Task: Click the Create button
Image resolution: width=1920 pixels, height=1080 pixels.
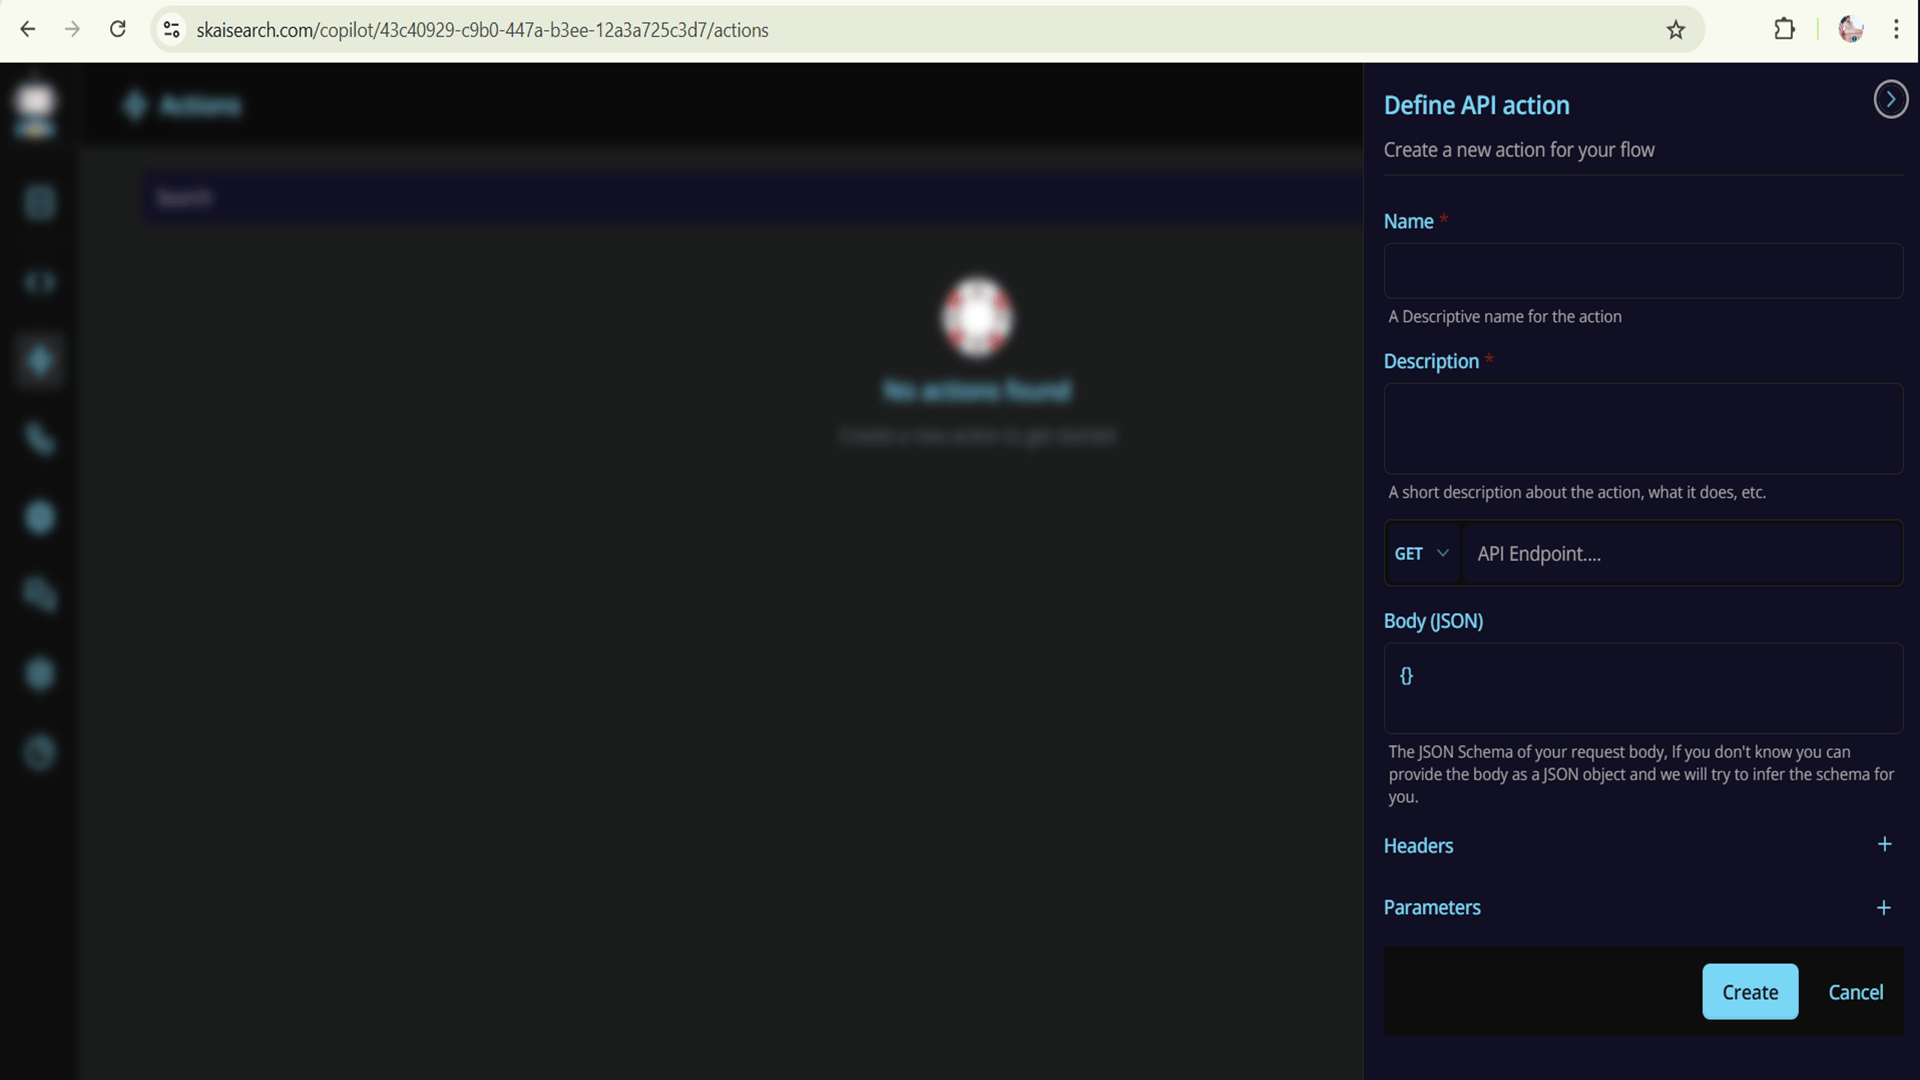Action: click(x=1749, y=992)
